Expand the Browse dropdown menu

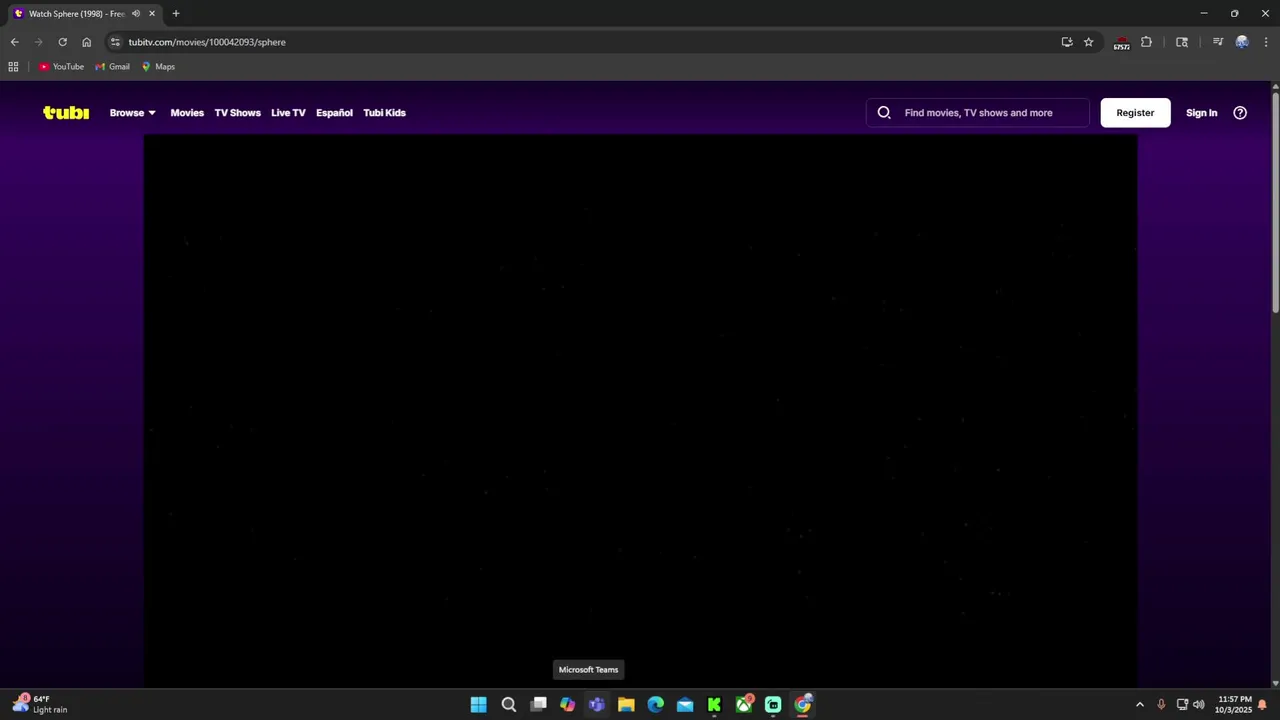pyautogui.click(x=133, y=113)
